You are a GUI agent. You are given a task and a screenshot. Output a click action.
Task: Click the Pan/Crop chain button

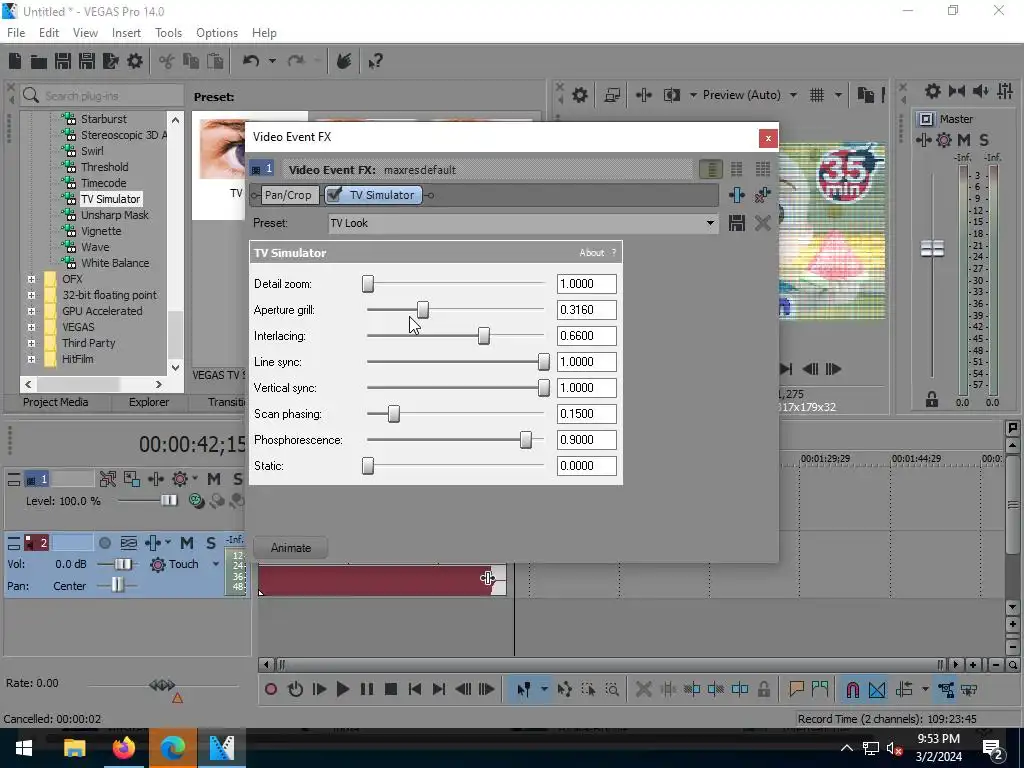[x=288, y=195]
